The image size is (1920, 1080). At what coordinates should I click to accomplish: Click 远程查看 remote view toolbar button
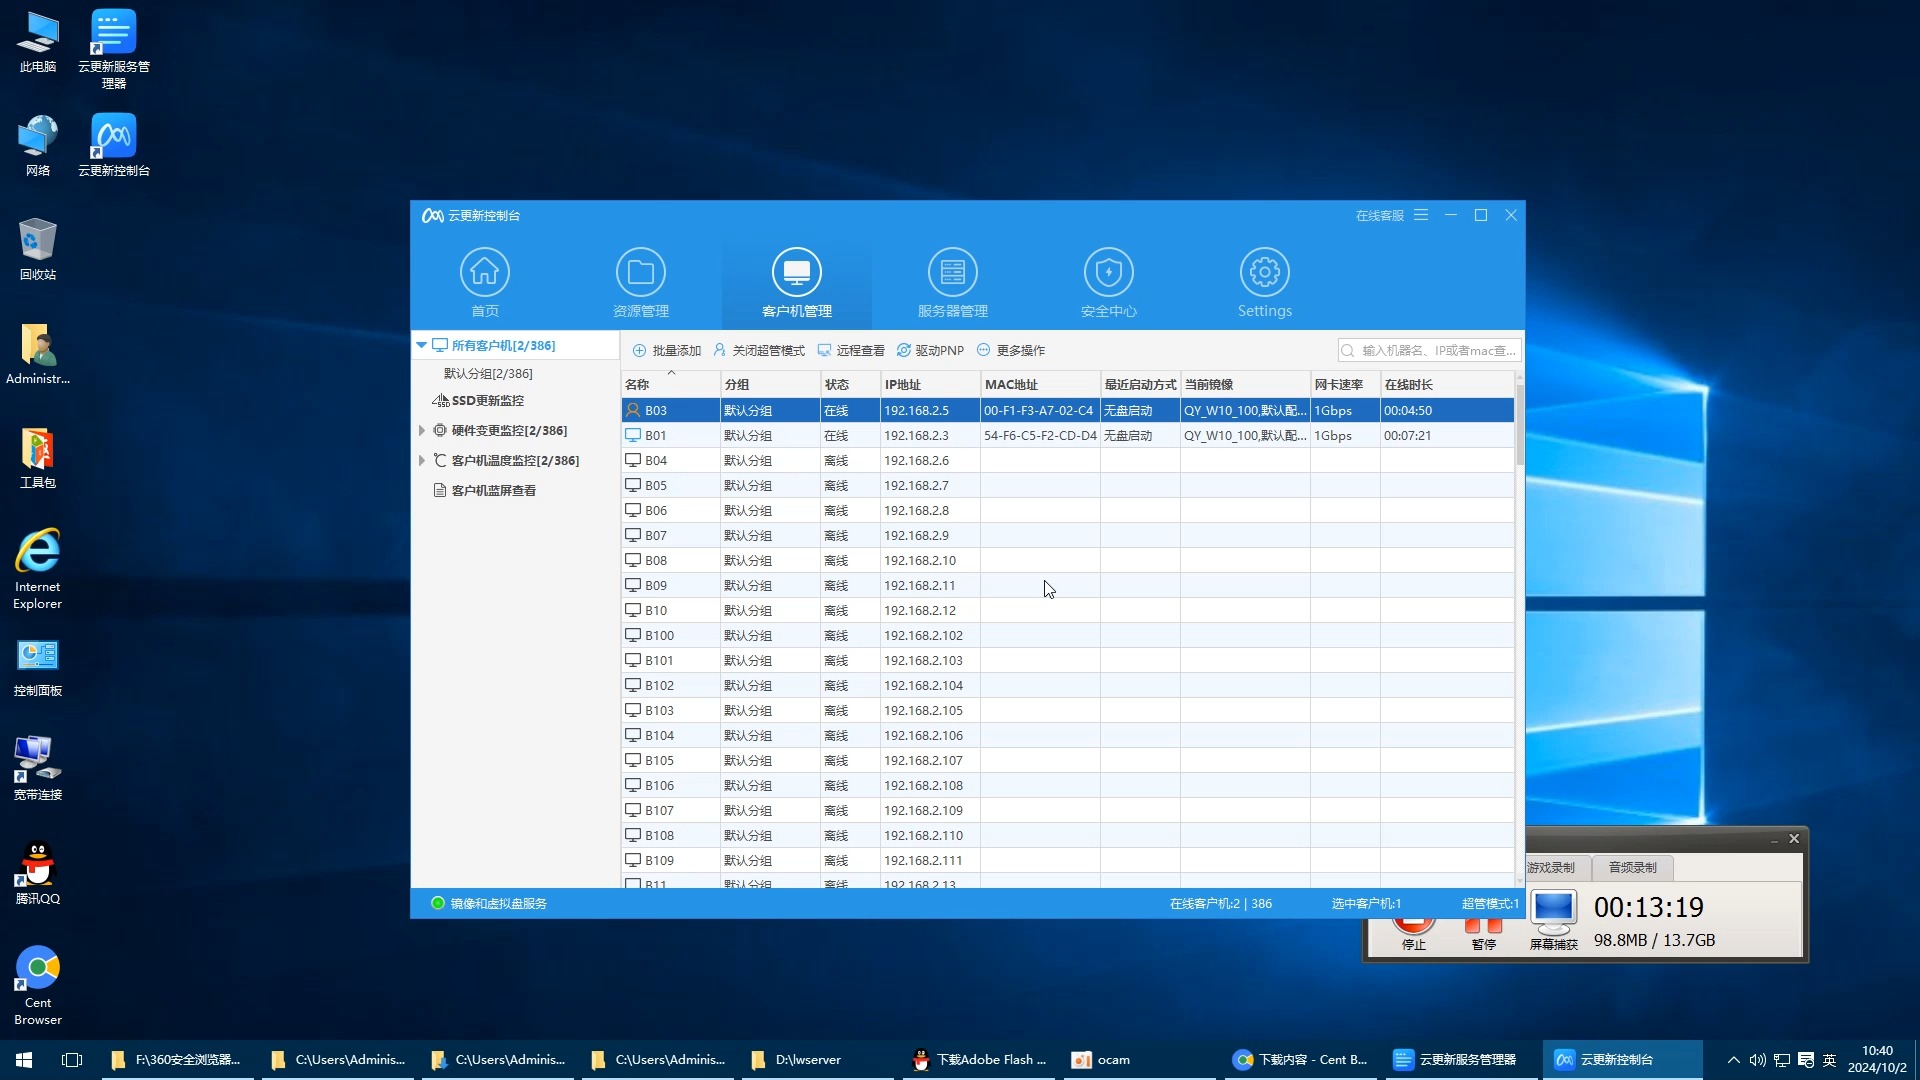(851, 351)
